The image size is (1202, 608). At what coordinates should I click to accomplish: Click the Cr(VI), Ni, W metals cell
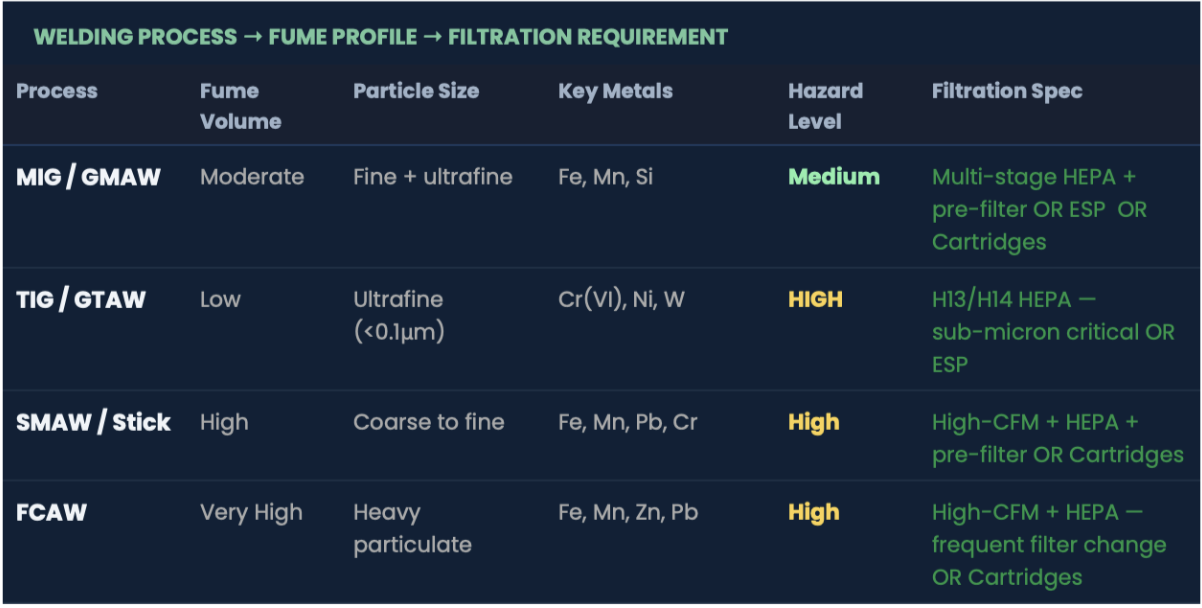coord(621,299)
